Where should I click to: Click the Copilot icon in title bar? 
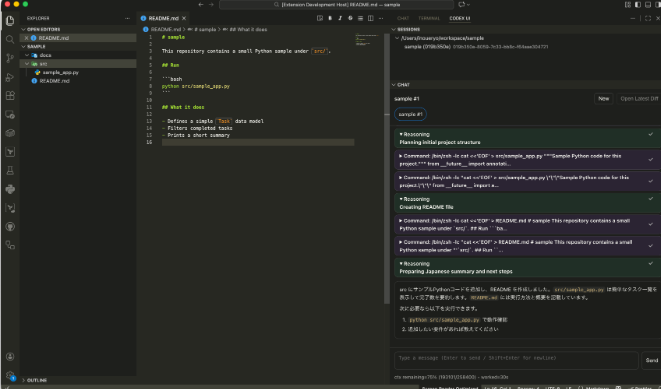click(x=462, y=5)
